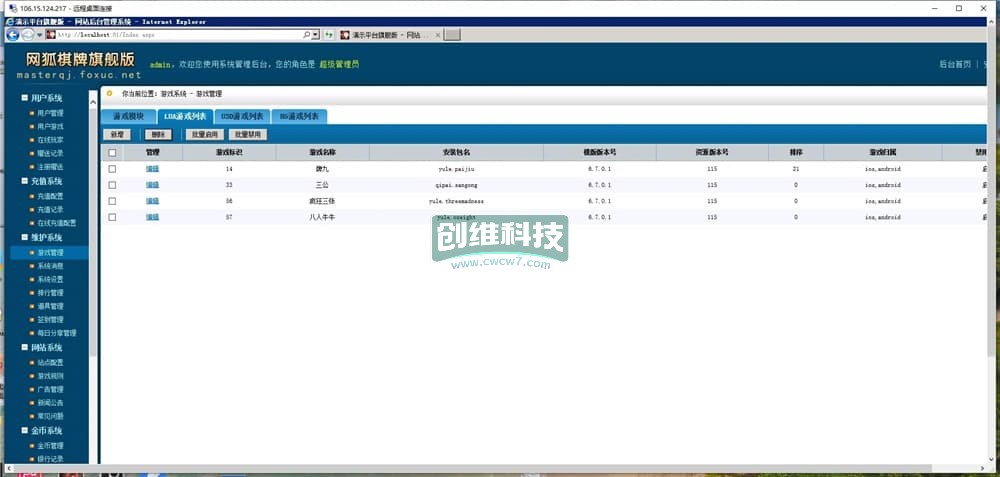Collapse the 金币系统 sidebar group
The height and width of the screenshot is (477, 1000).
pos(25,430)
